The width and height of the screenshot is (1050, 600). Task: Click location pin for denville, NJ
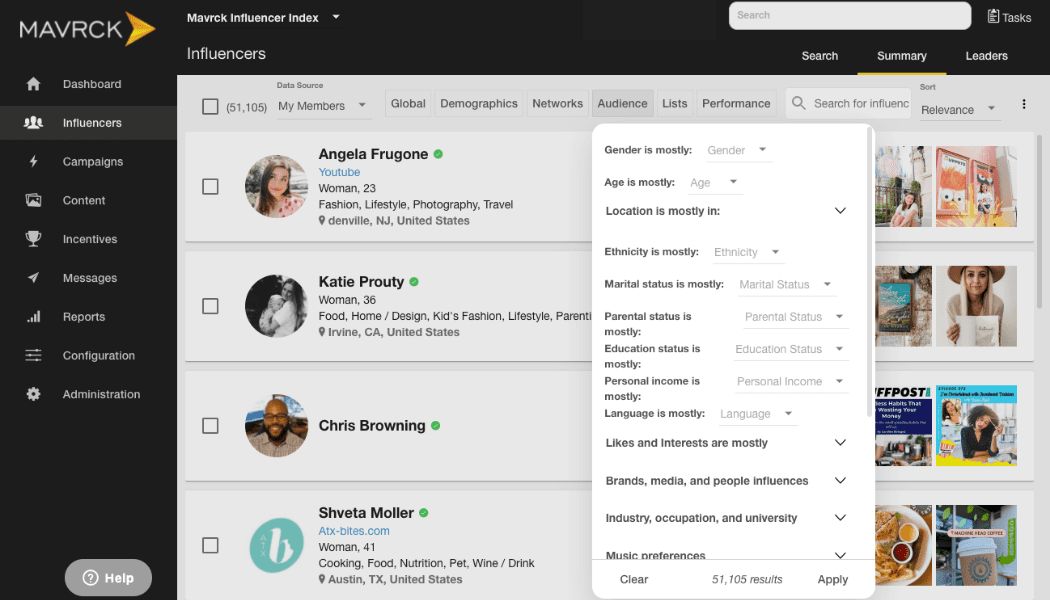click(x=322, y=220)
